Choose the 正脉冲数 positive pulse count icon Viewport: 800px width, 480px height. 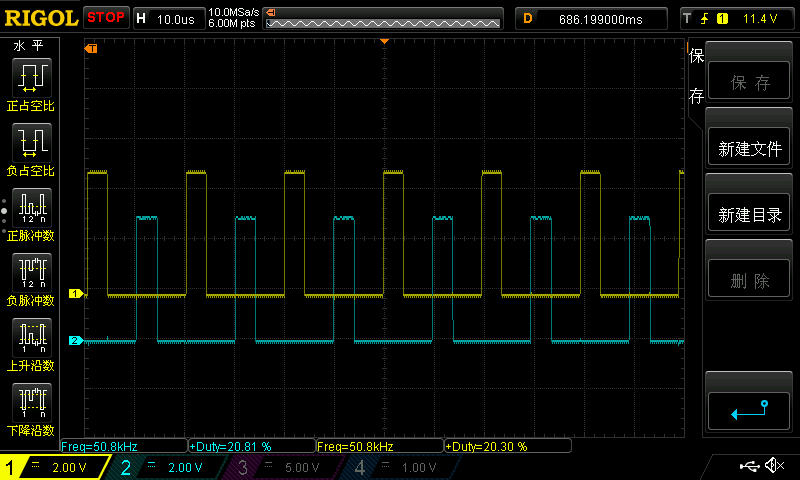point(30,207)
